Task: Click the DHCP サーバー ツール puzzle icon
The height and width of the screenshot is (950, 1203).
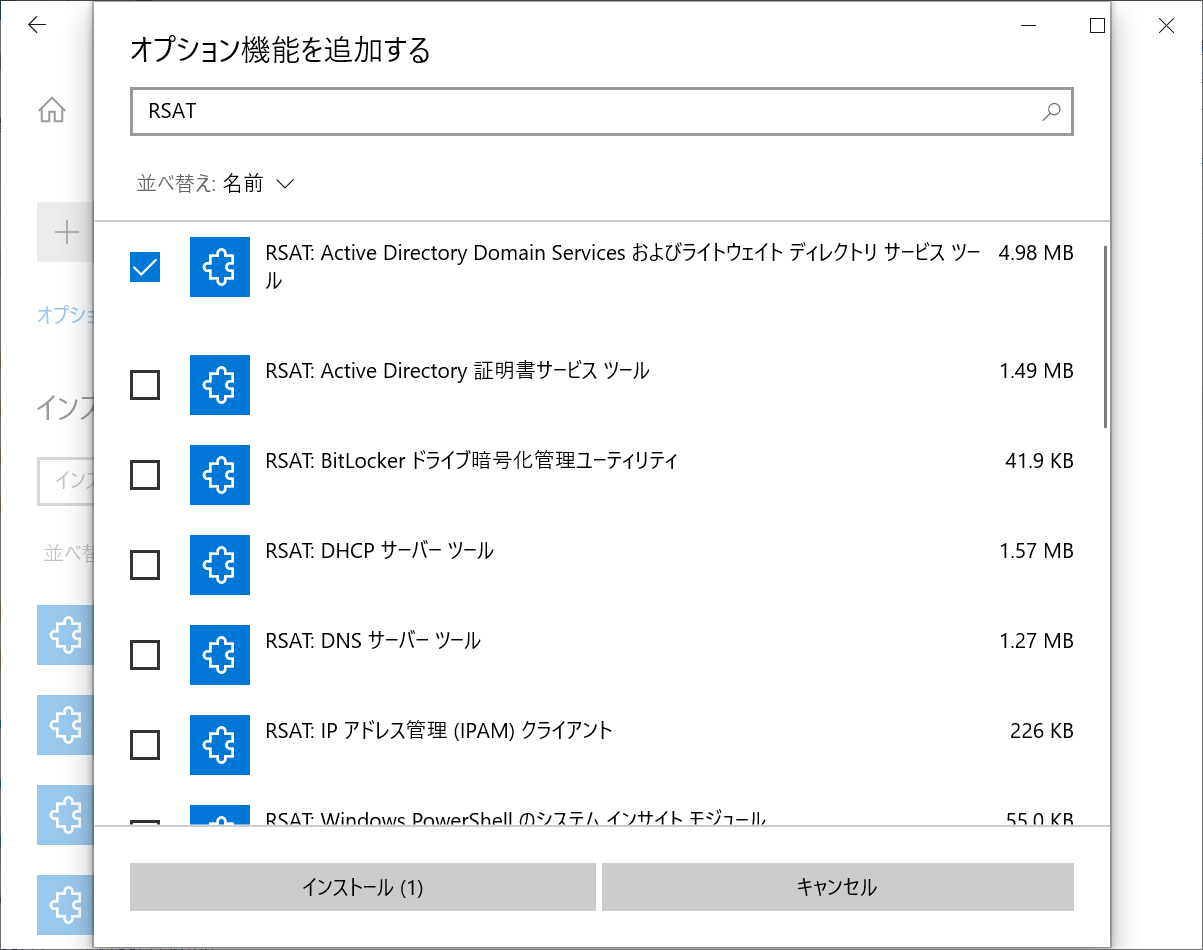Action: coord(219,565)
